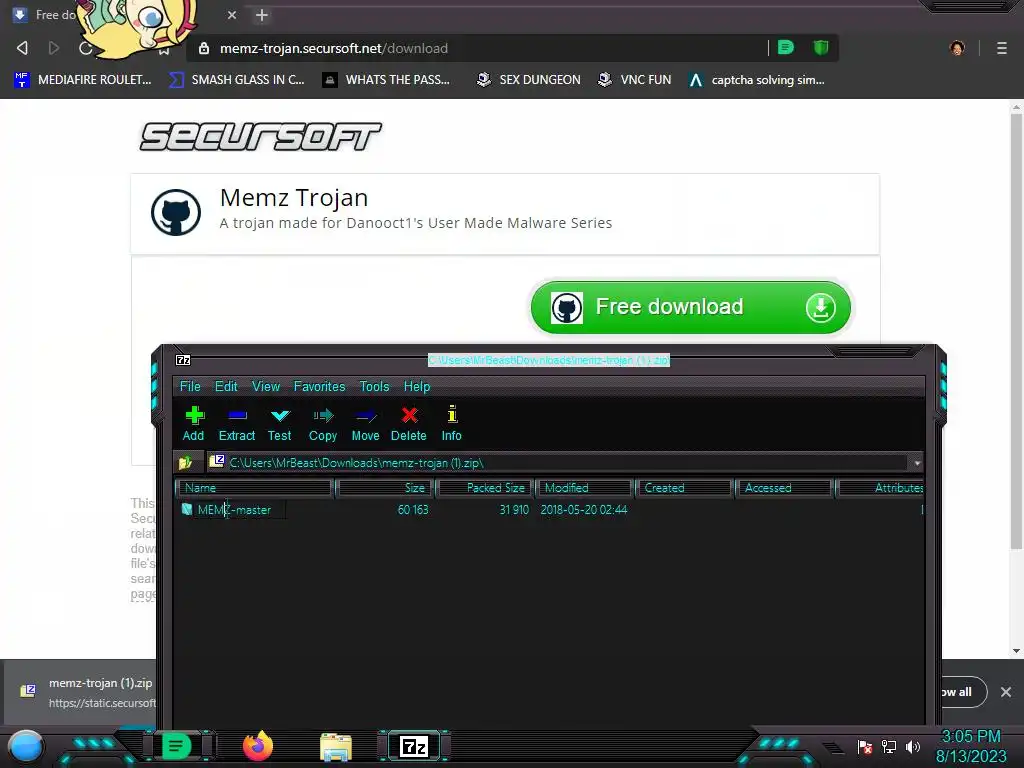Click the Action Center flag tray icon
Viewport: 1024px width, 768px height.
tap(865, 746)
